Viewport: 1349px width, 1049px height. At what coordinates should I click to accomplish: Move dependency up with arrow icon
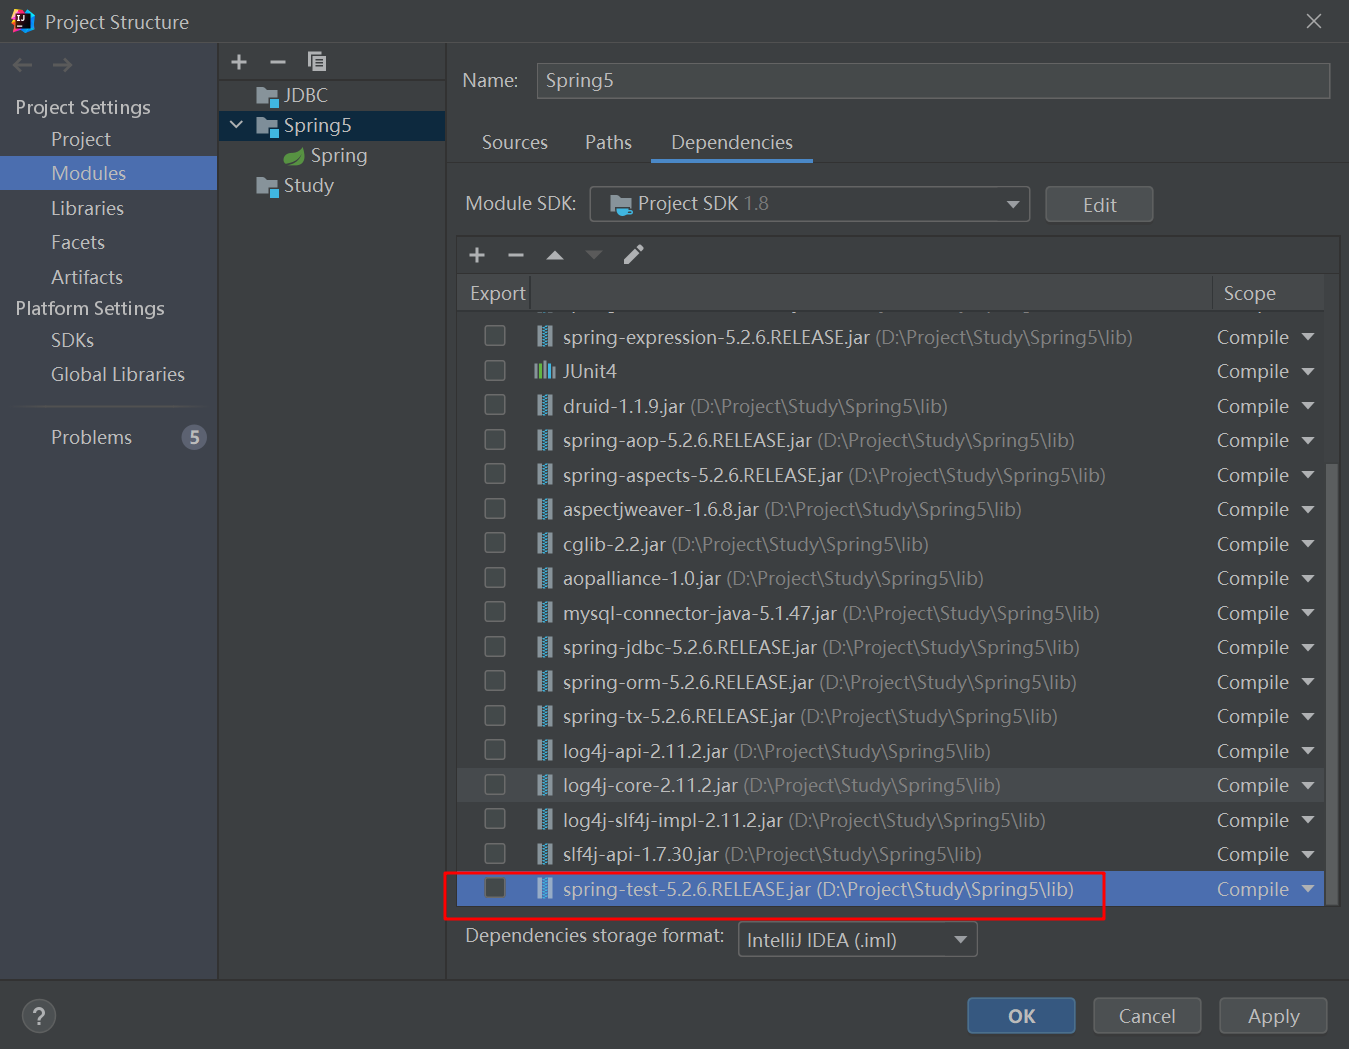(555, 255)
